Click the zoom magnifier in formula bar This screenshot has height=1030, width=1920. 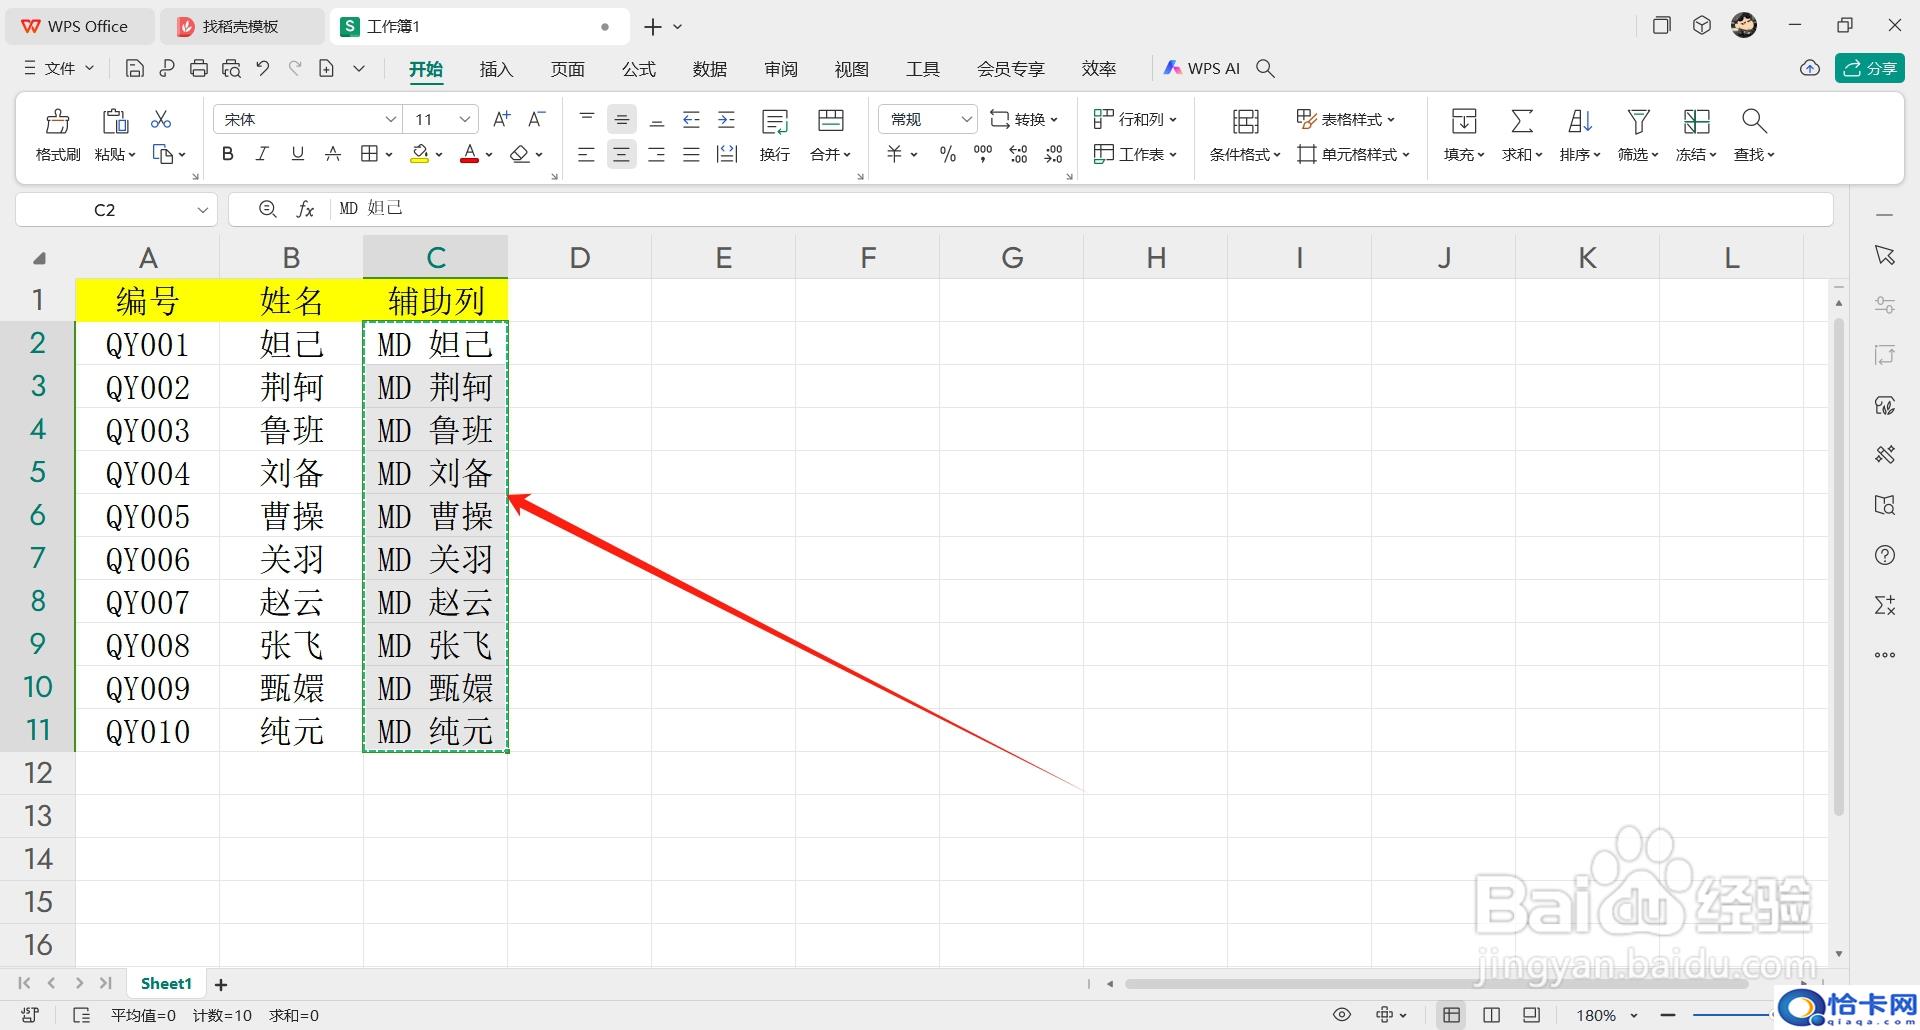267,209
